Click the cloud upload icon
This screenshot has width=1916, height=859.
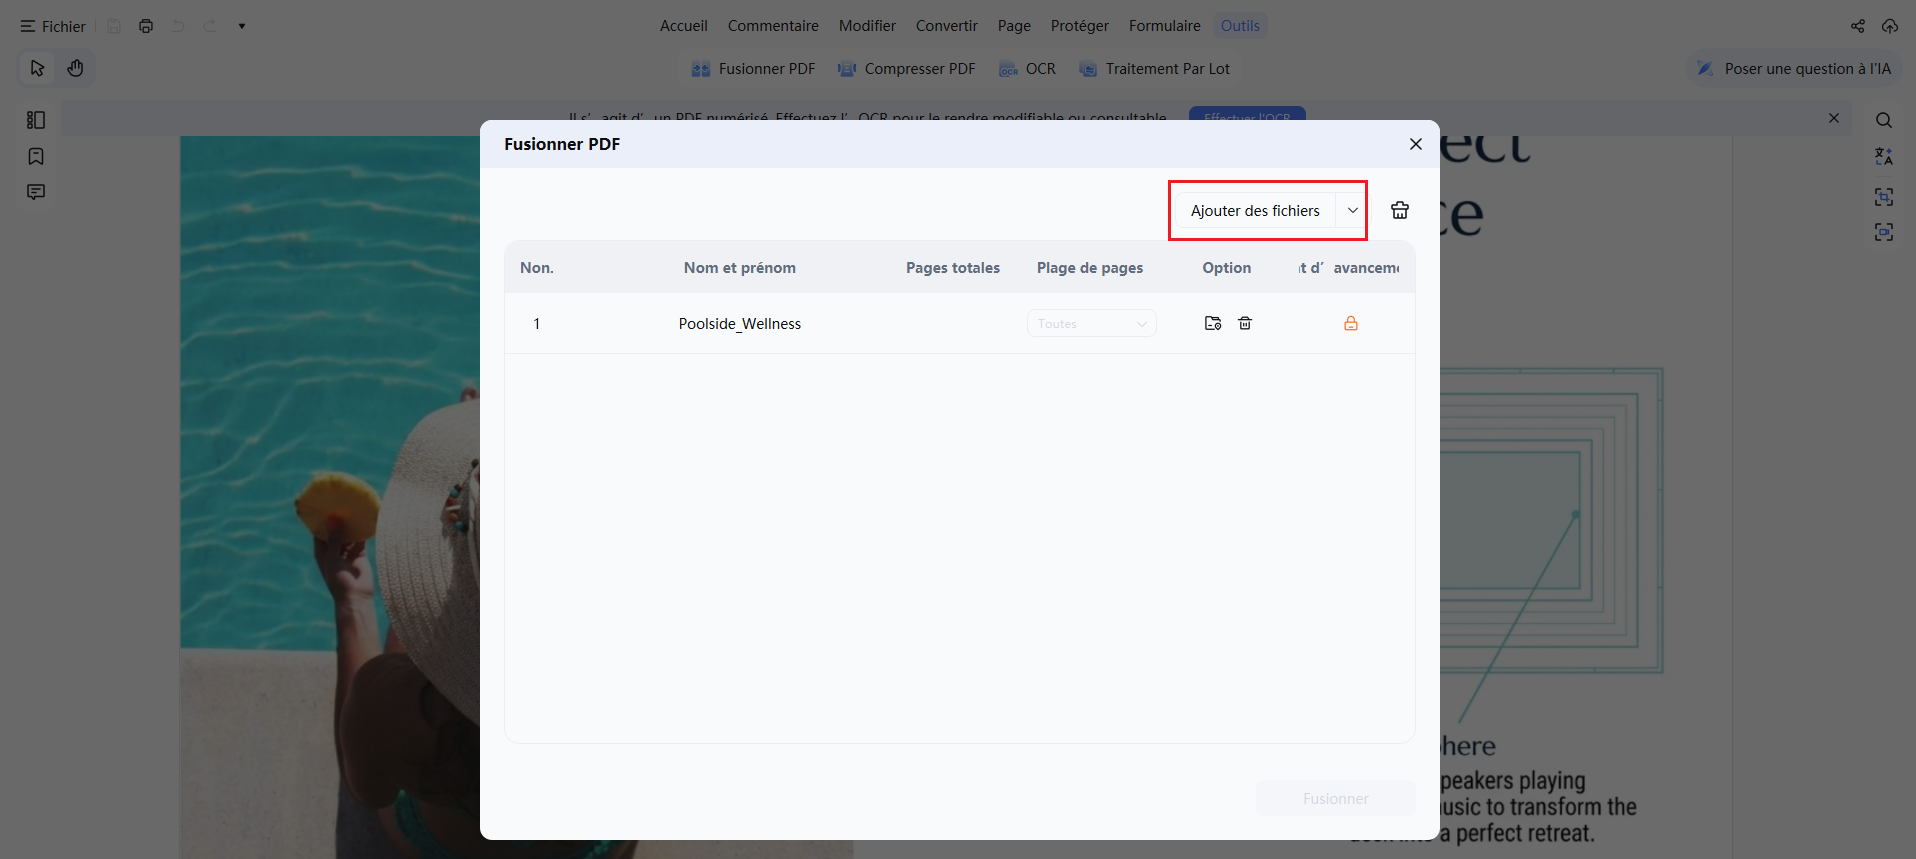point(1890,26)
